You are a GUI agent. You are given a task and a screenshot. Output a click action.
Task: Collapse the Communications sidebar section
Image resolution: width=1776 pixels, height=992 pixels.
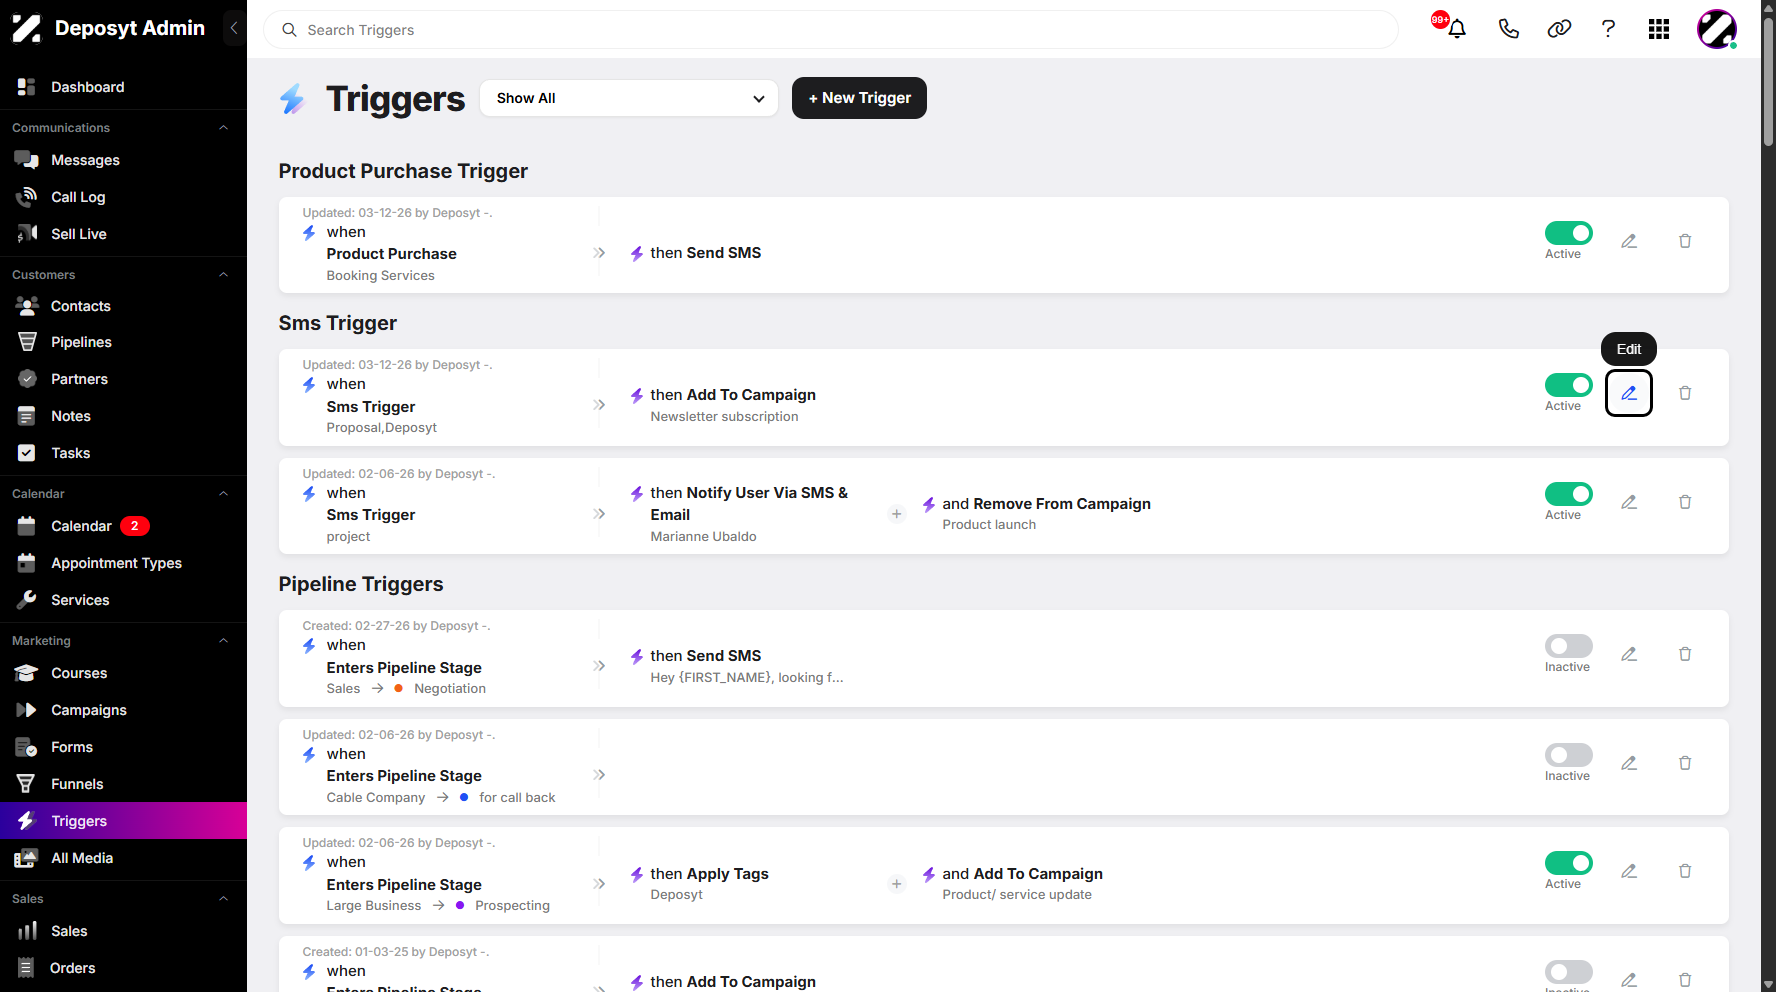[223, 128]
